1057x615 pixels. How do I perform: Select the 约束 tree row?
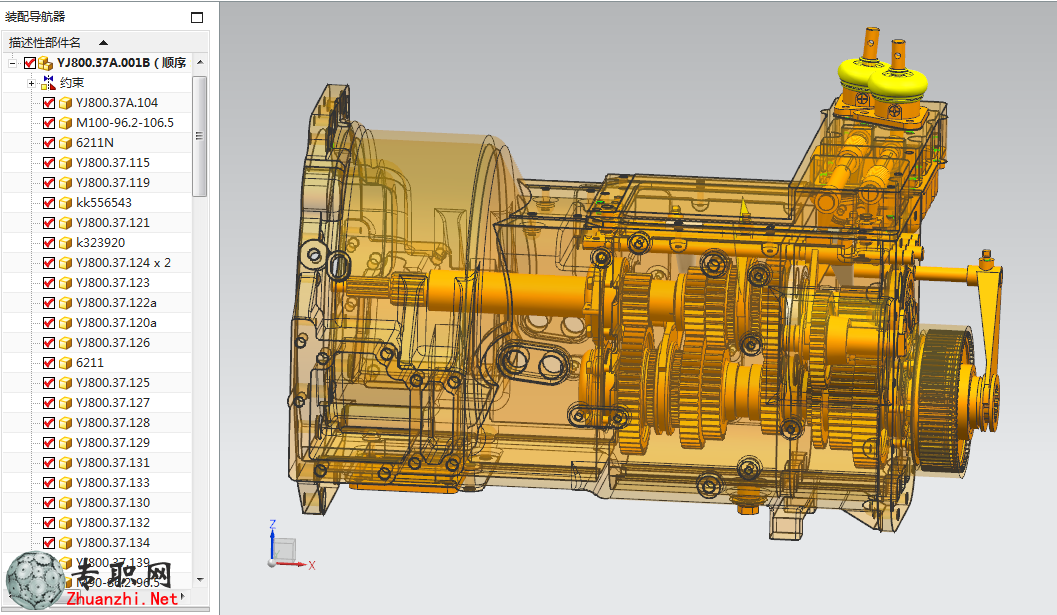click(98, 83)
